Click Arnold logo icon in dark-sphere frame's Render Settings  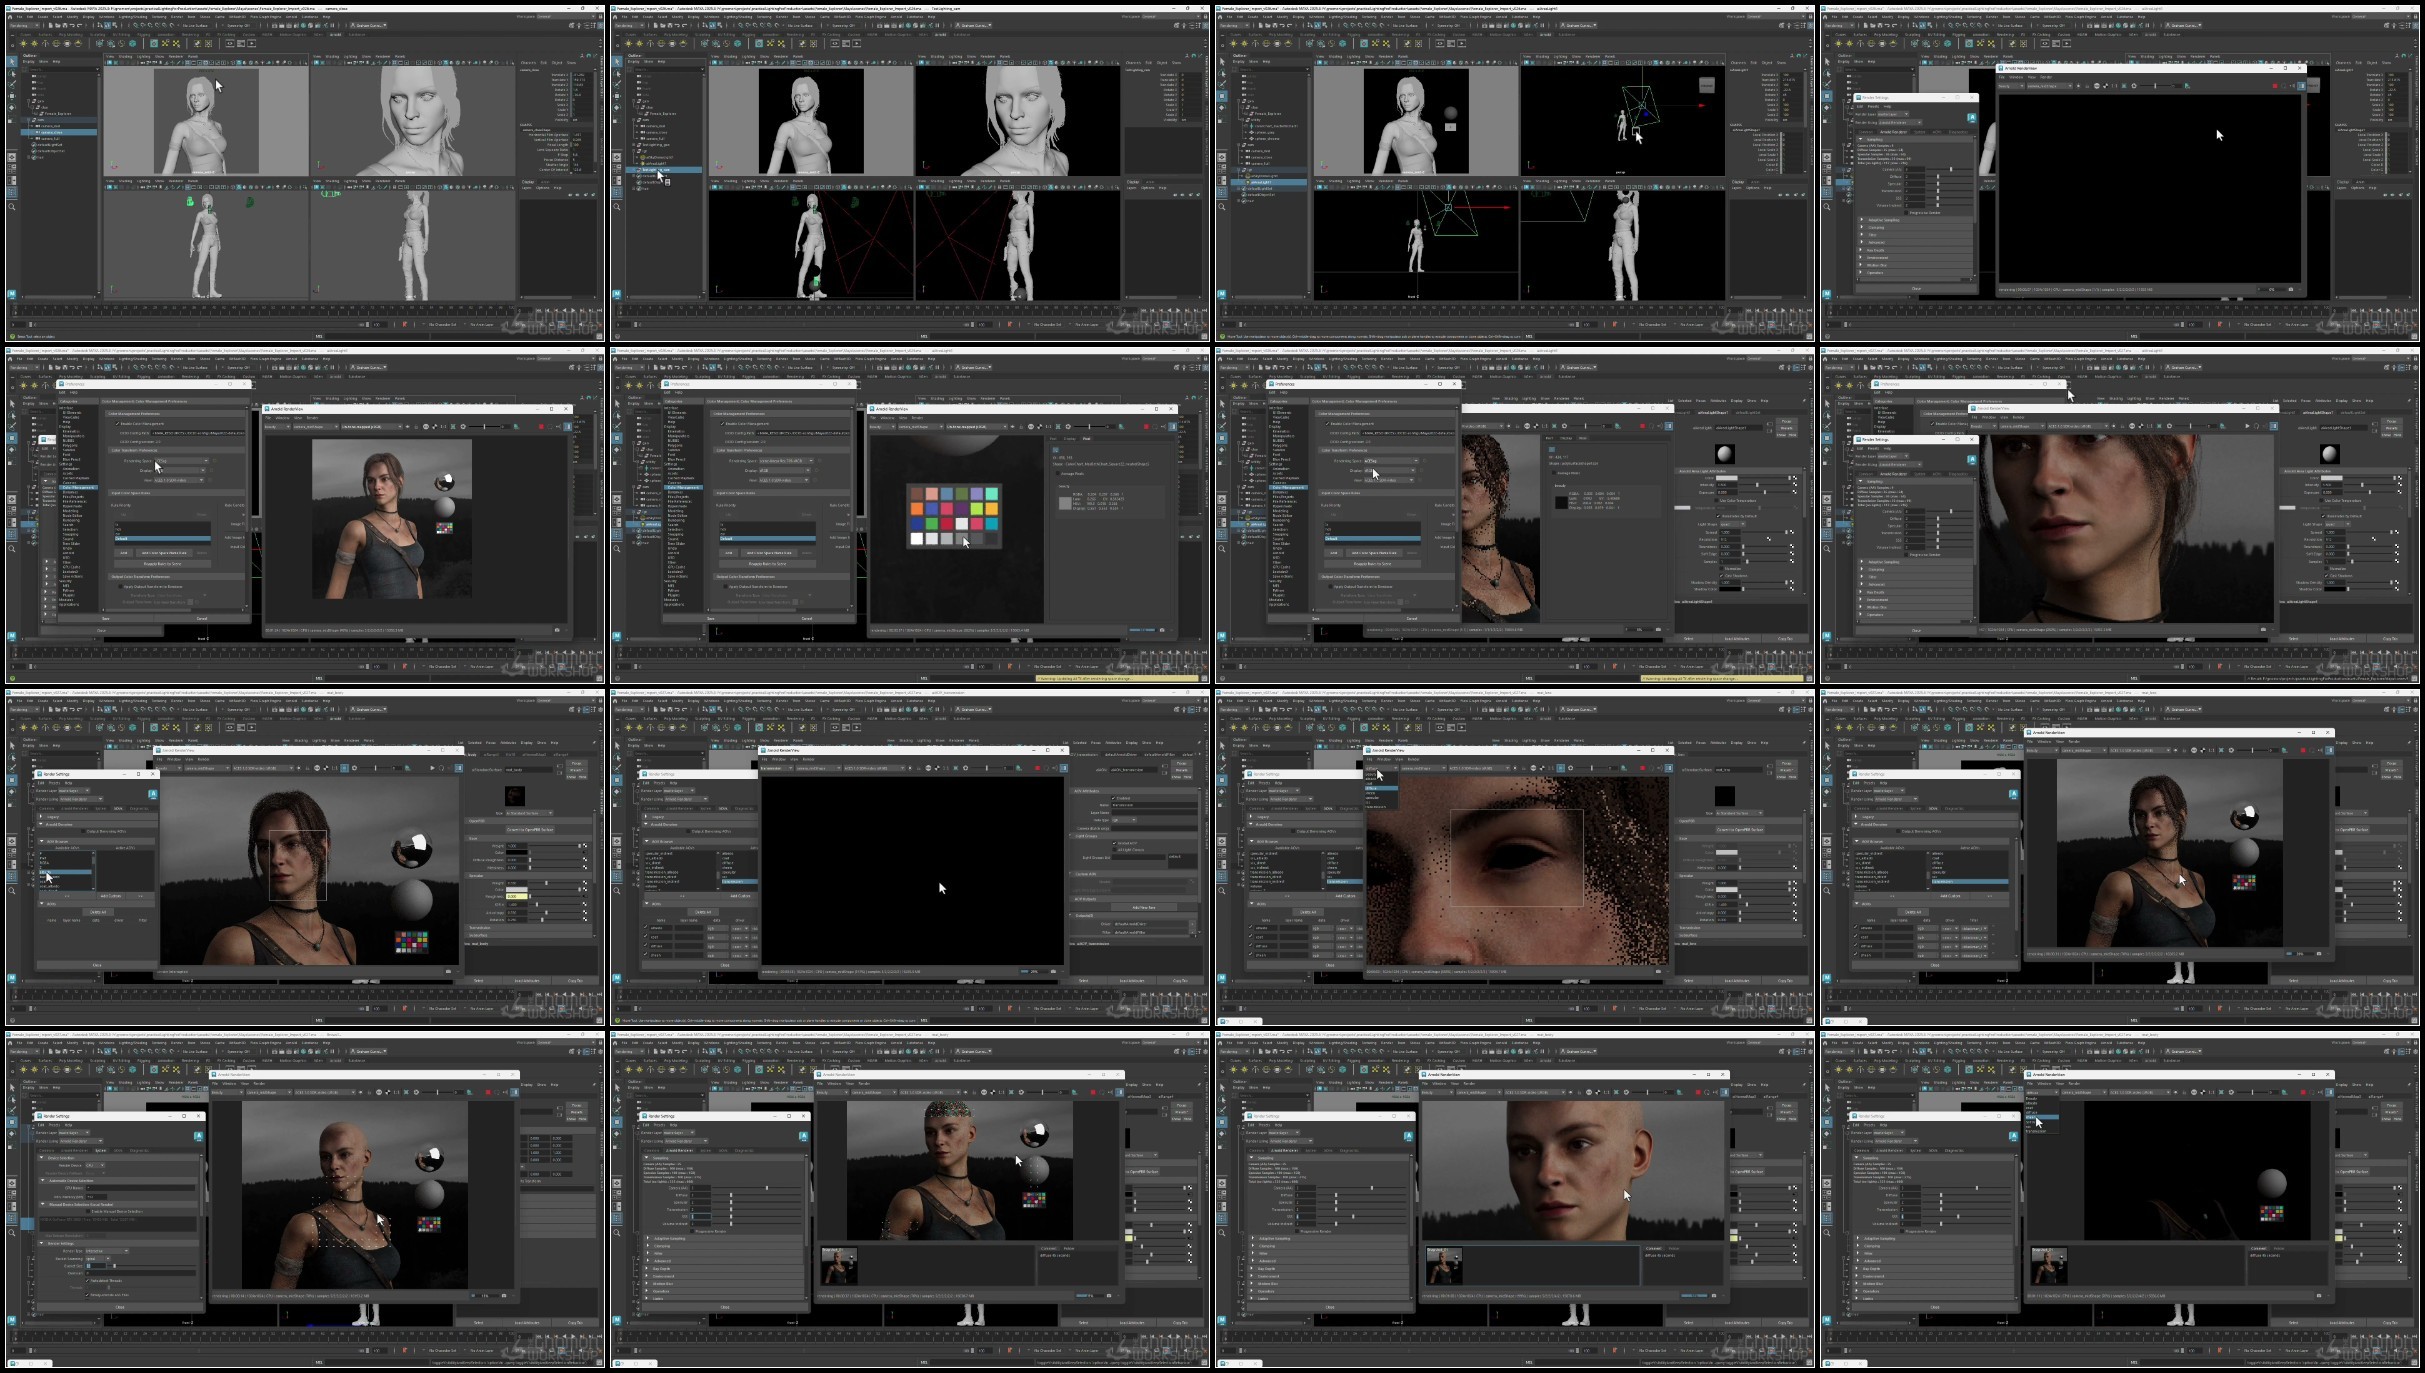(x=2013, y=1136)
